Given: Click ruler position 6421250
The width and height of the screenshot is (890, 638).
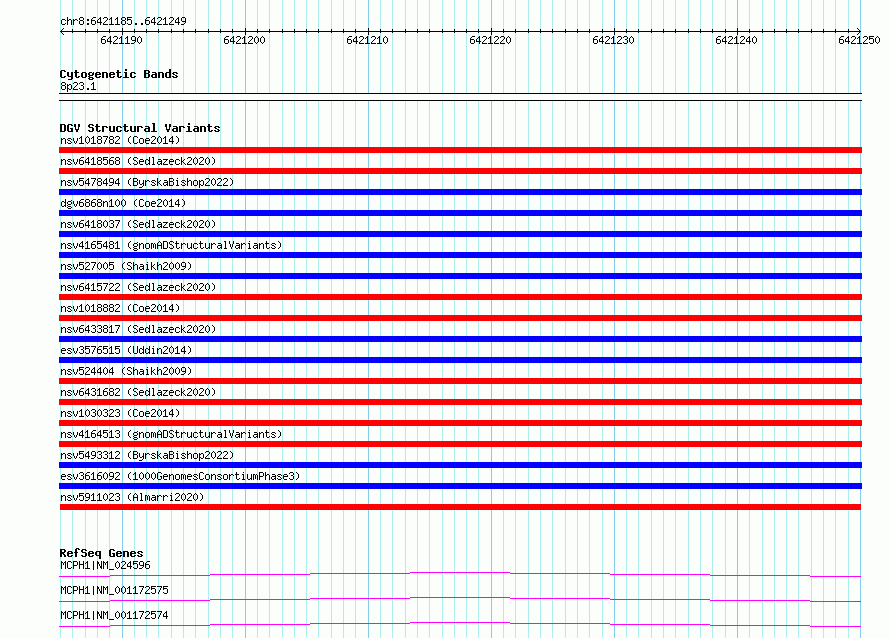Looking at the screenshot, I should (x=859, y=40).
